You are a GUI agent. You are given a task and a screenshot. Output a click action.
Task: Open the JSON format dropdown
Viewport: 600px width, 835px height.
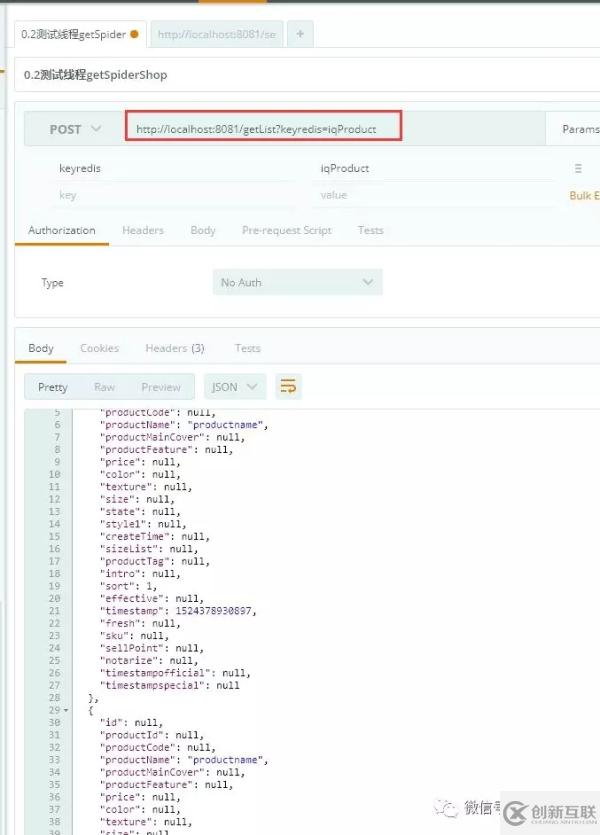pyautogui.click(x=235, y=387)
